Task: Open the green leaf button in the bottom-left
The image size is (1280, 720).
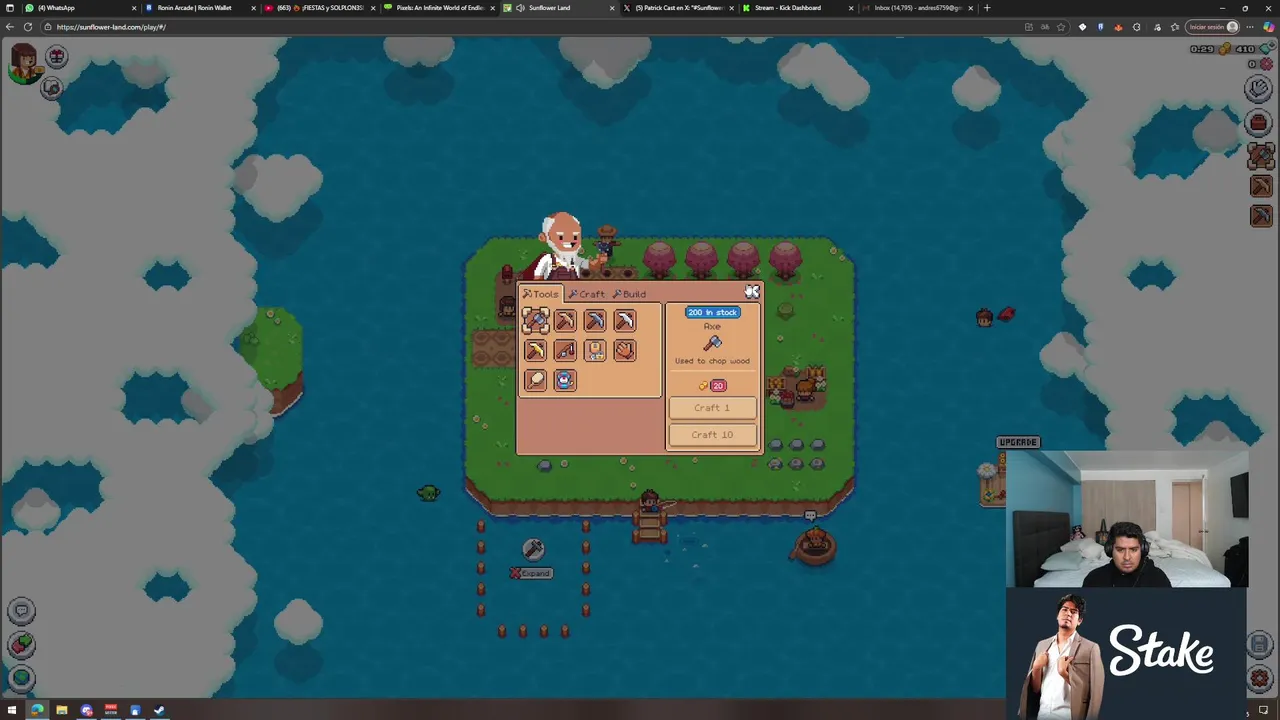Action: [22, 645]
